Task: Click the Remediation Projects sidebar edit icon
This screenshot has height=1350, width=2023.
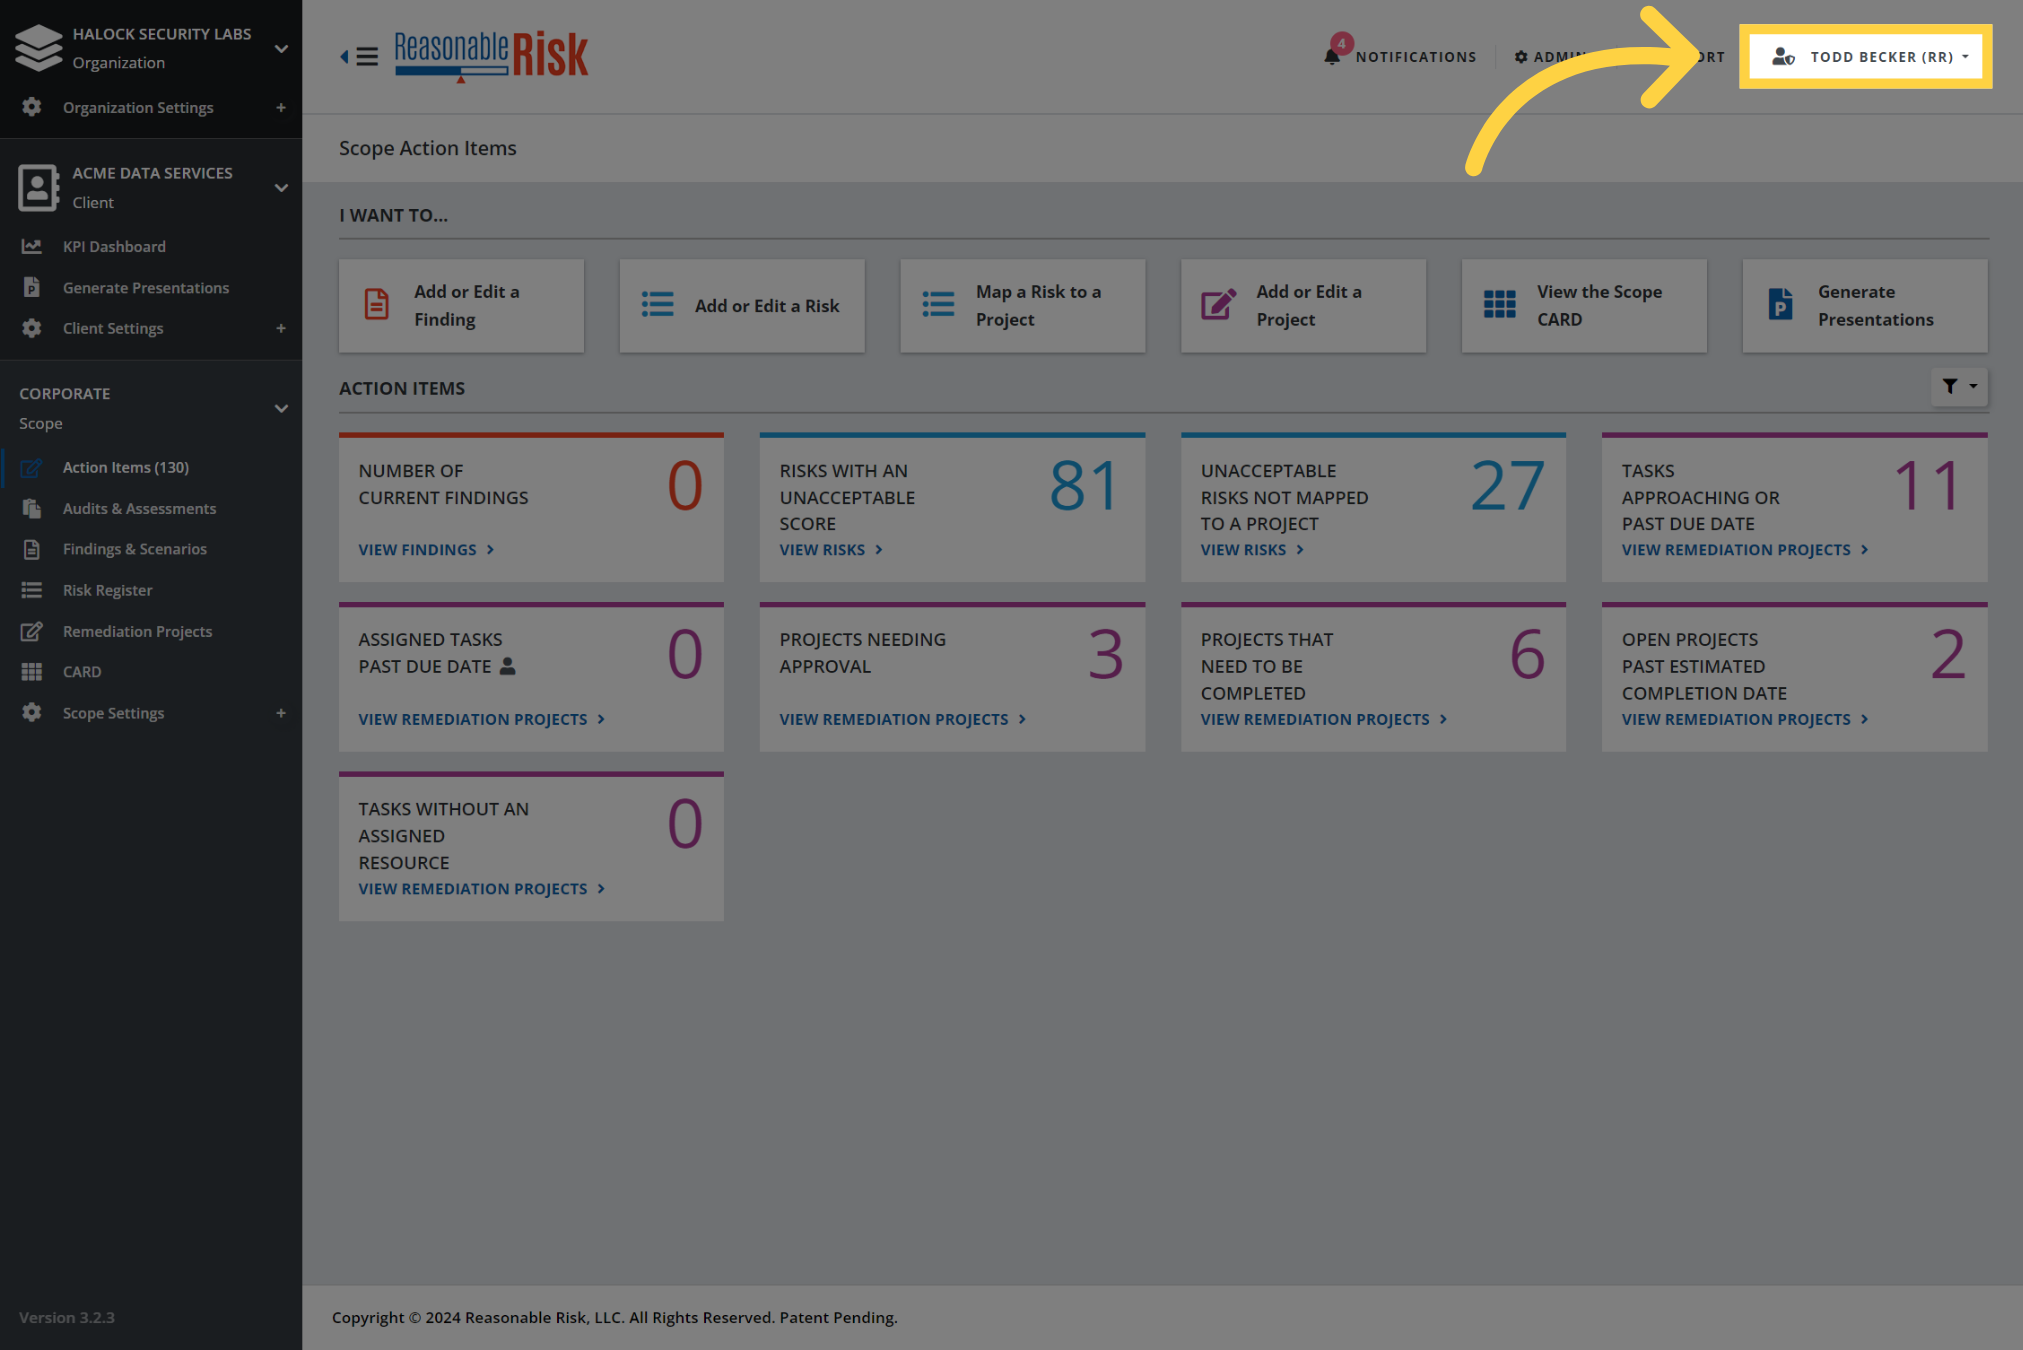Action: tap(32, 631)
